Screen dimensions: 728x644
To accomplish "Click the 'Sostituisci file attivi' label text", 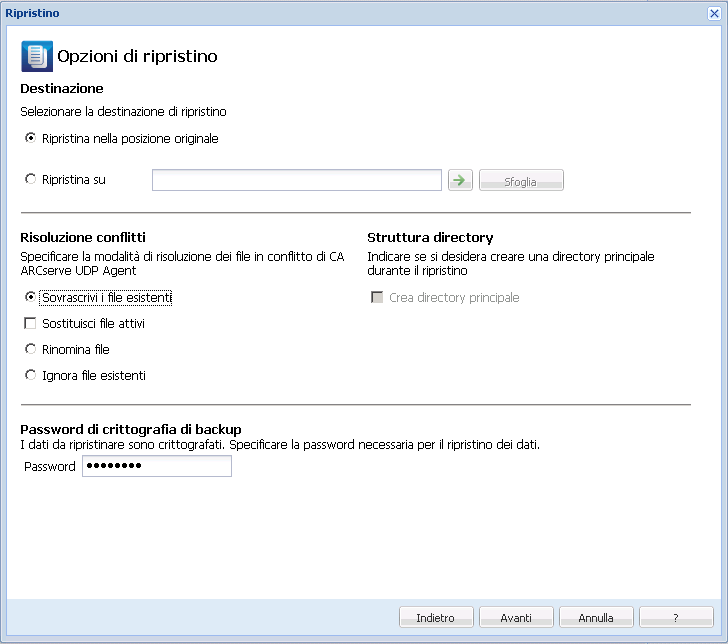I will click(x=93, y=324).
